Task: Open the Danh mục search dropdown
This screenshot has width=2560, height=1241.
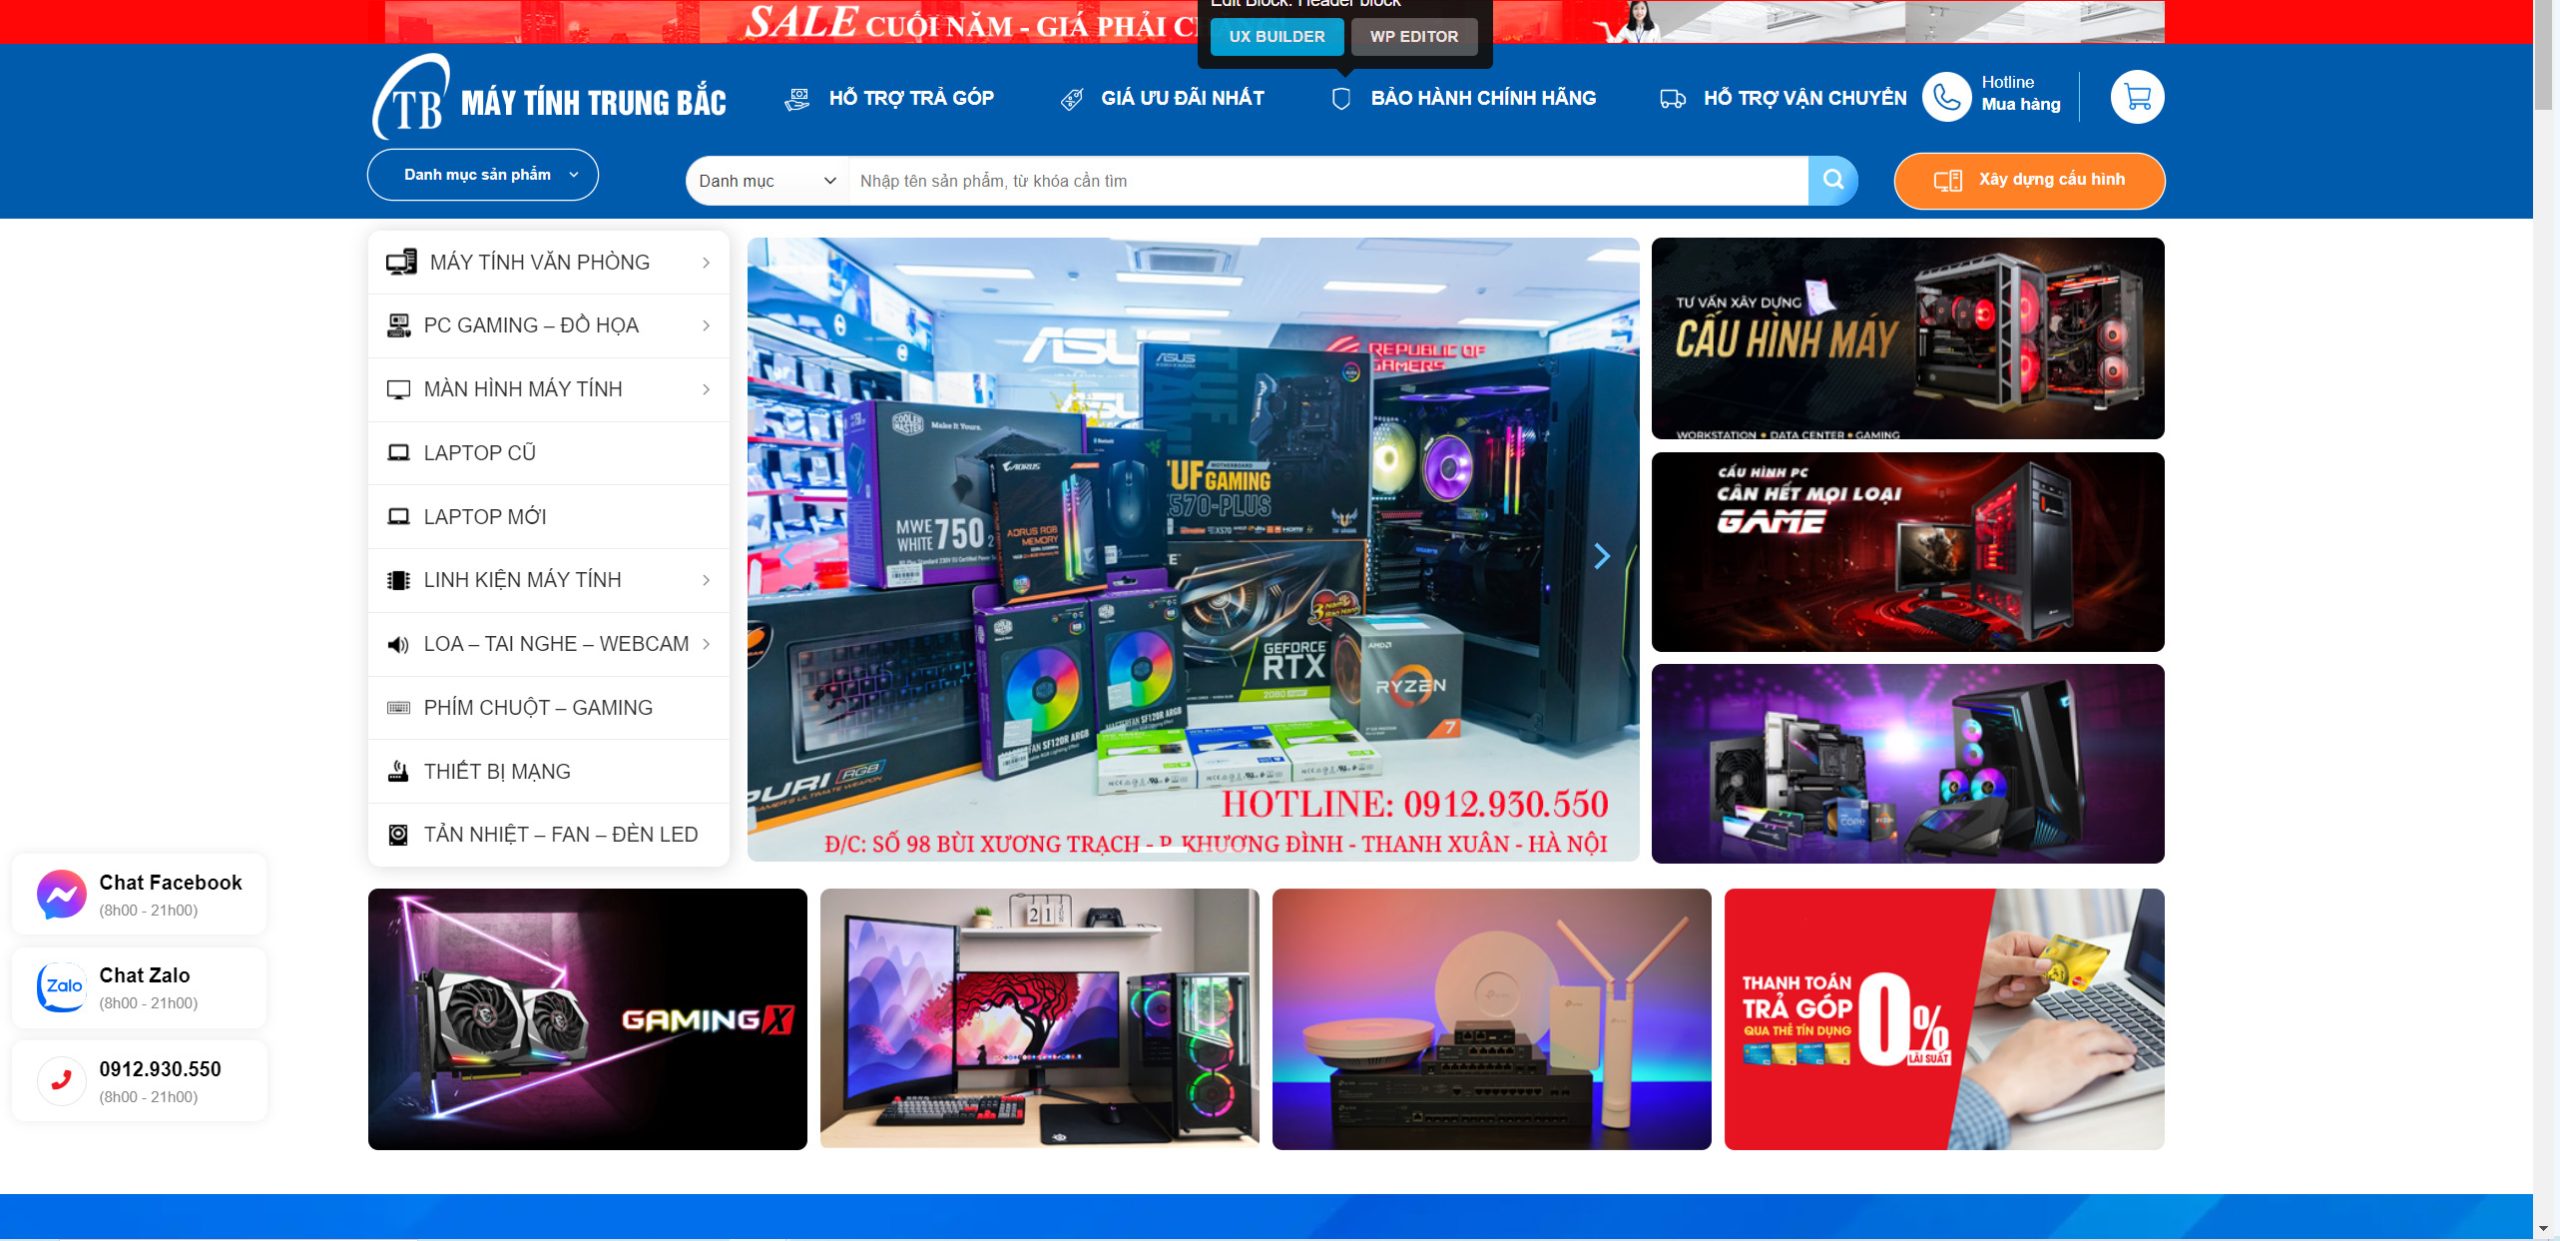Action: click(x=766, y=181)
